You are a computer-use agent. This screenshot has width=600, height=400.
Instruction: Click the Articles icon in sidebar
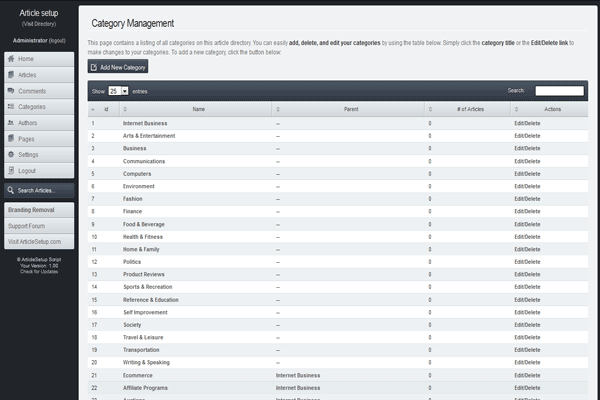click(x=11, y=75)
